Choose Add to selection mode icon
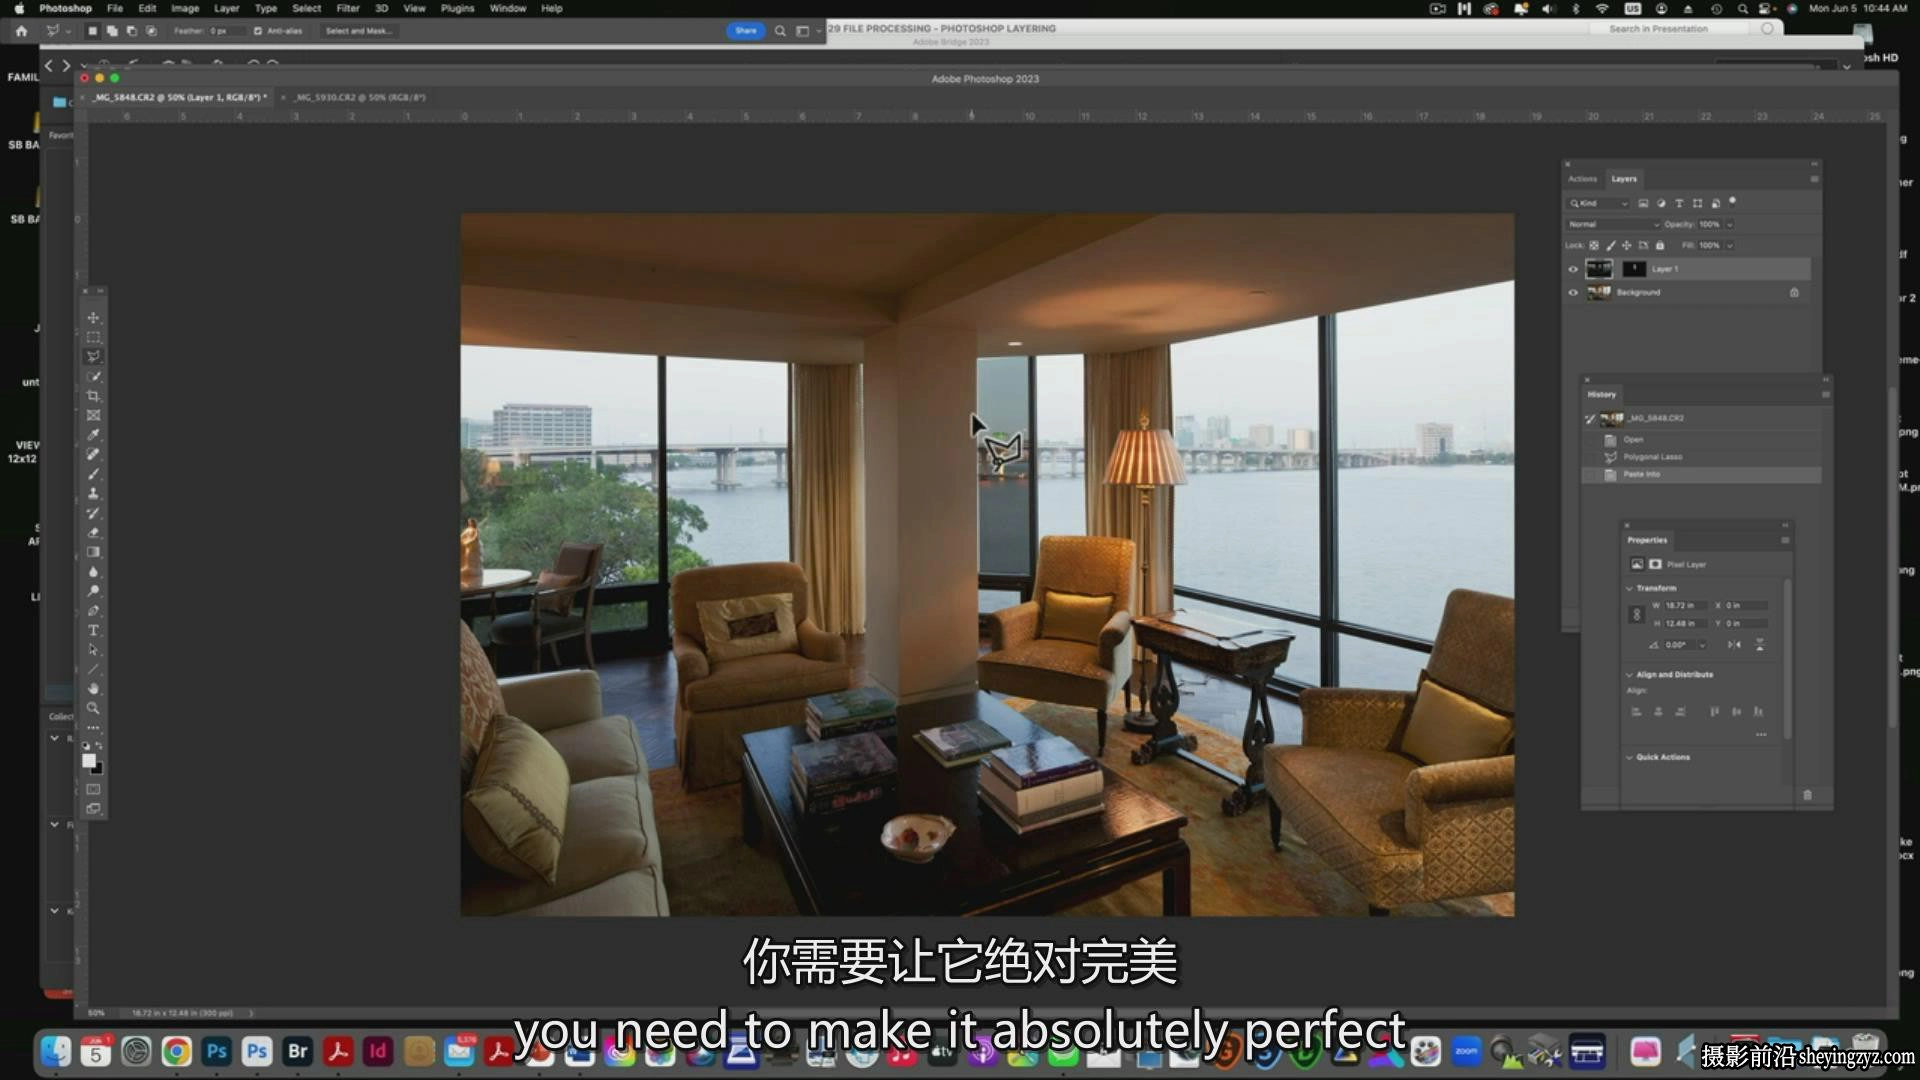The width and height of the screenshot is (1920, 1080). [112, 31]
